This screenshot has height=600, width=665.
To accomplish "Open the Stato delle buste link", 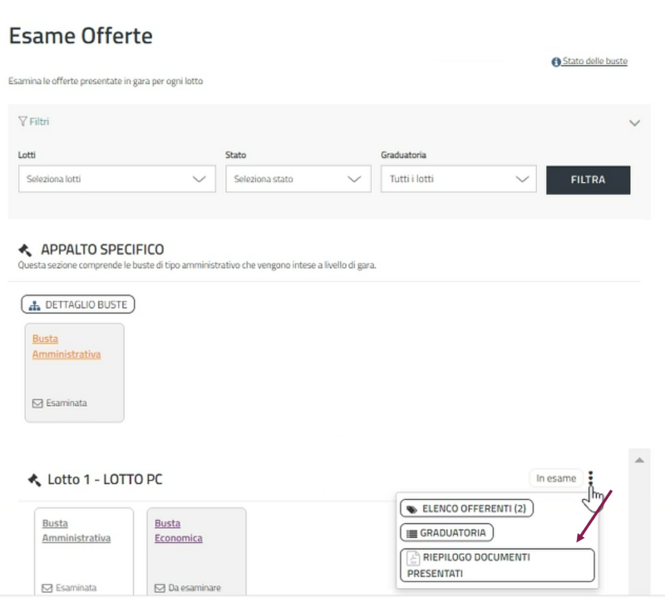I will (x=594, y=62).
